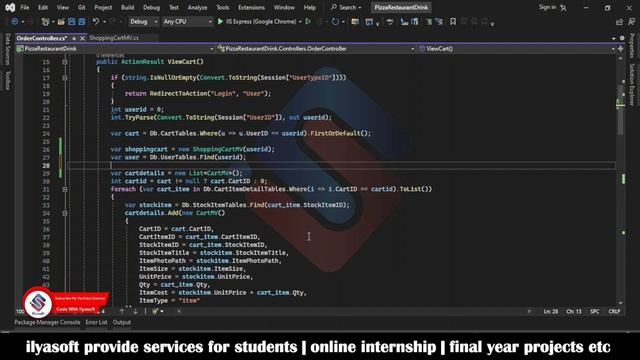Expand the IIS Express launch options arrow
The image size is (640, 360).
[300, 22]
